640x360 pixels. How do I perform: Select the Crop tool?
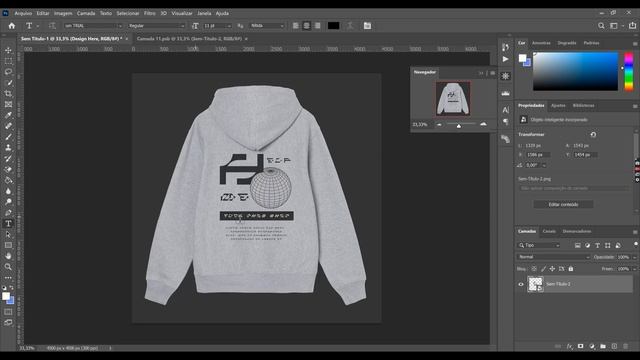[8, 93]
